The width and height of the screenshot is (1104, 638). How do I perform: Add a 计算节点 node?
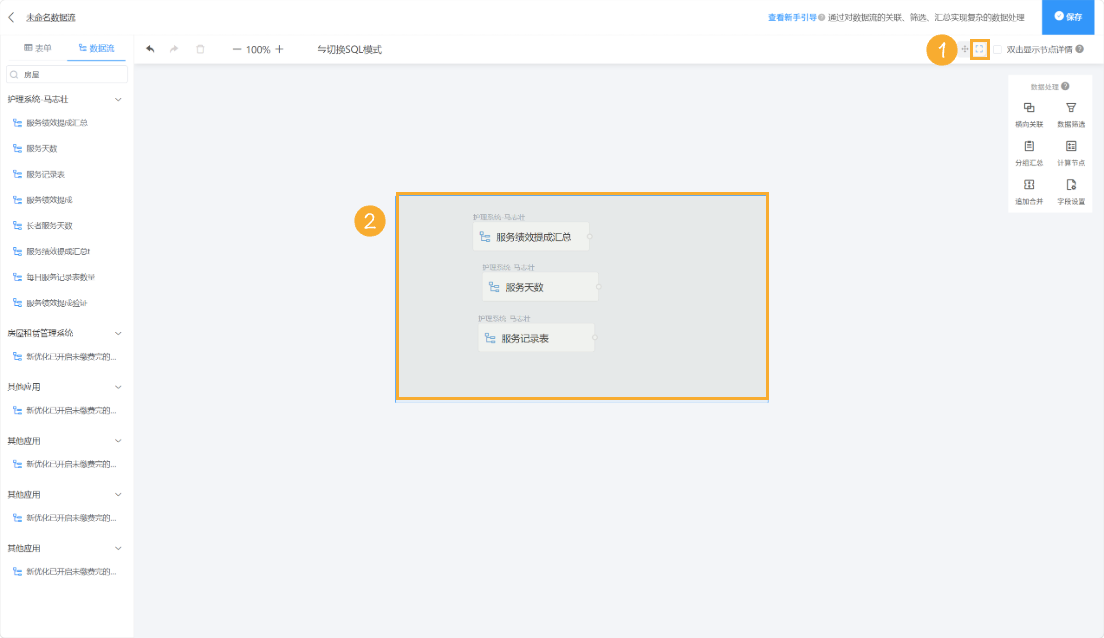click(1071, 154)
